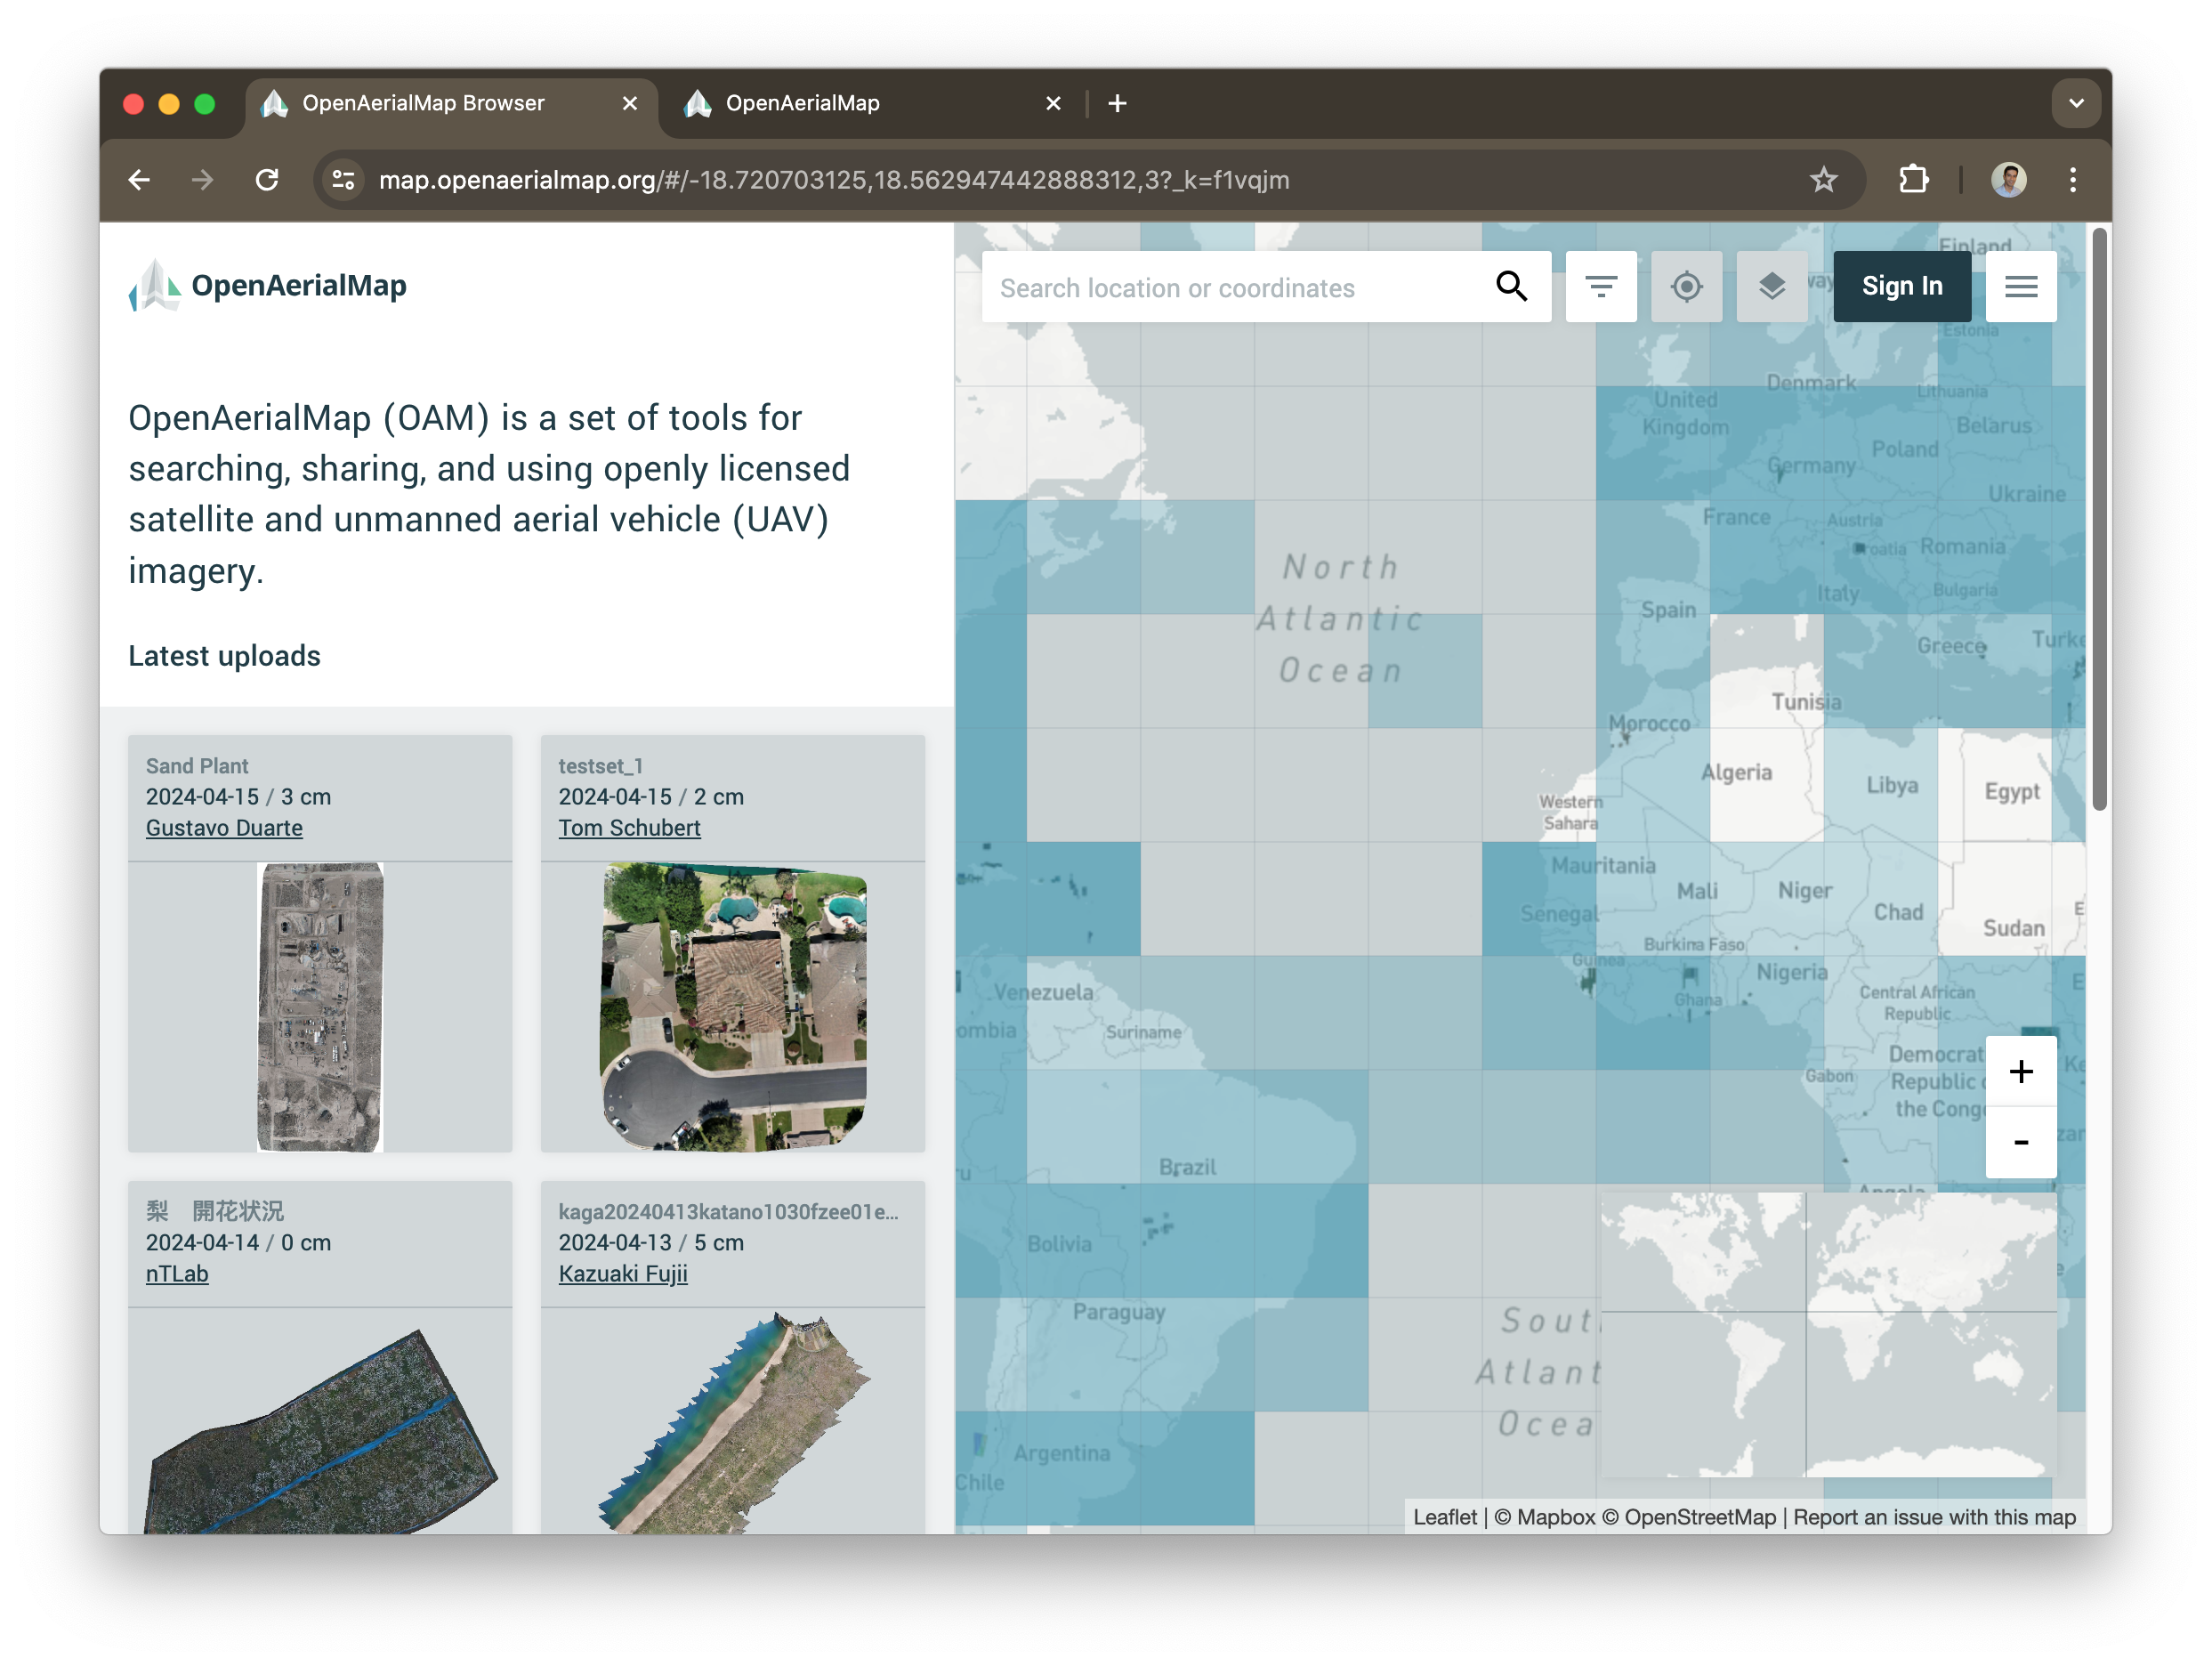2212x1666 pixels.
Task: Click the search magnifier icon
Action: (1511, 287)
